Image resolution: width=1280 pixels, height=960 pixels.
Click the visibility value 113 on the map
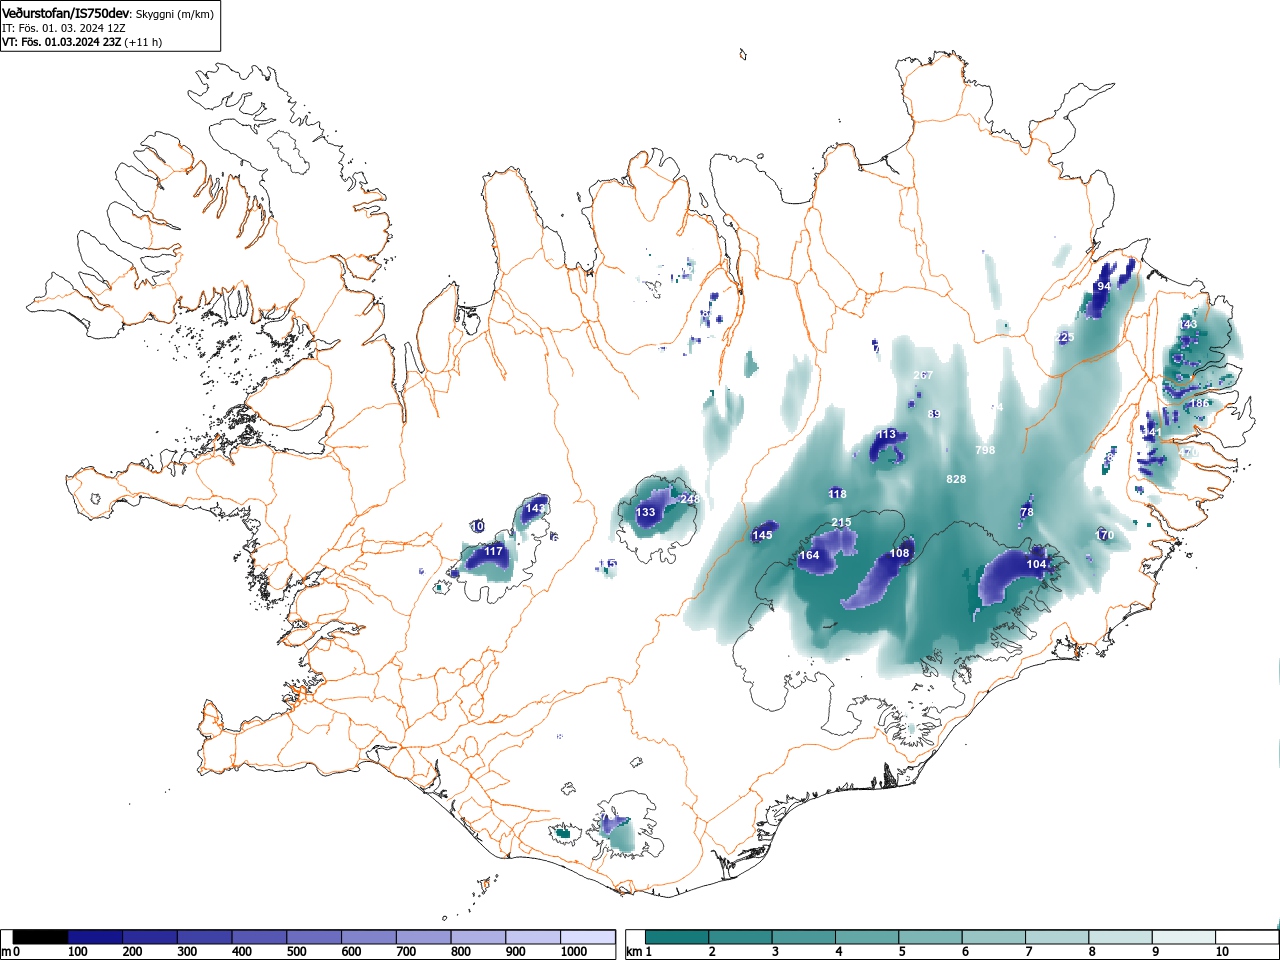(x=886, y=434)
